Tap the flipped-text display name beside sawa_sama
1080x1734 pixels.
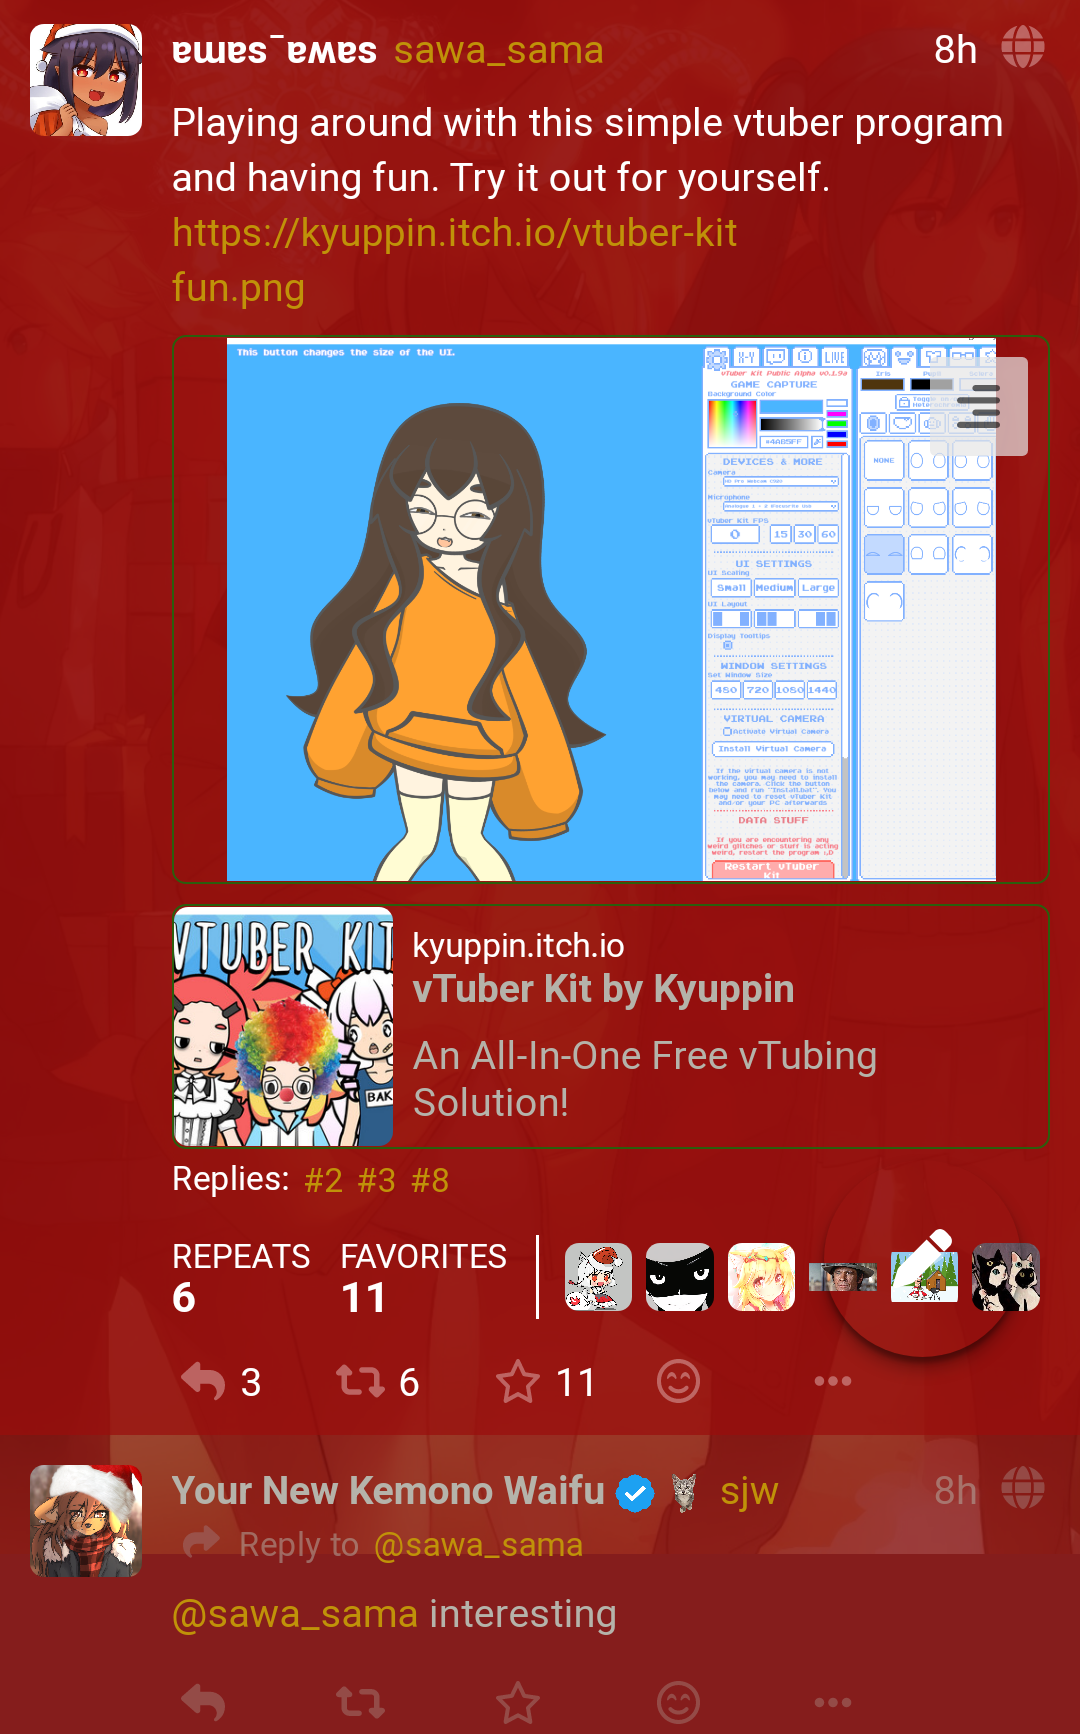(274, 50)
